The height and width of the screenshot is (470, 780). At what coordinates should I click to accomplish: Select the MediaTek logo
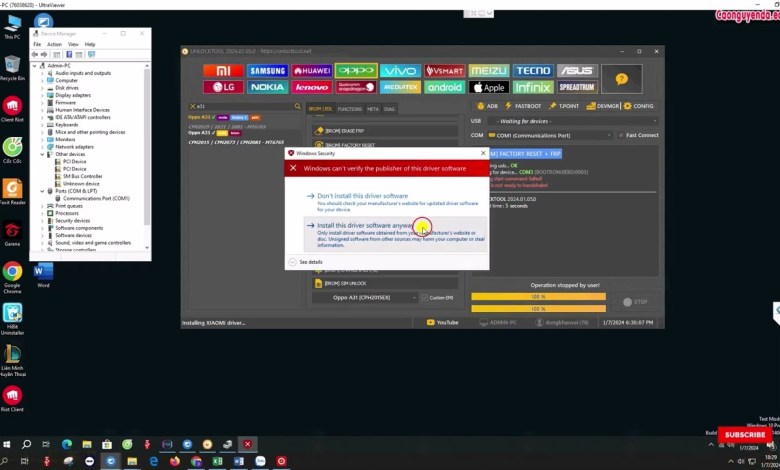(400, 87)
